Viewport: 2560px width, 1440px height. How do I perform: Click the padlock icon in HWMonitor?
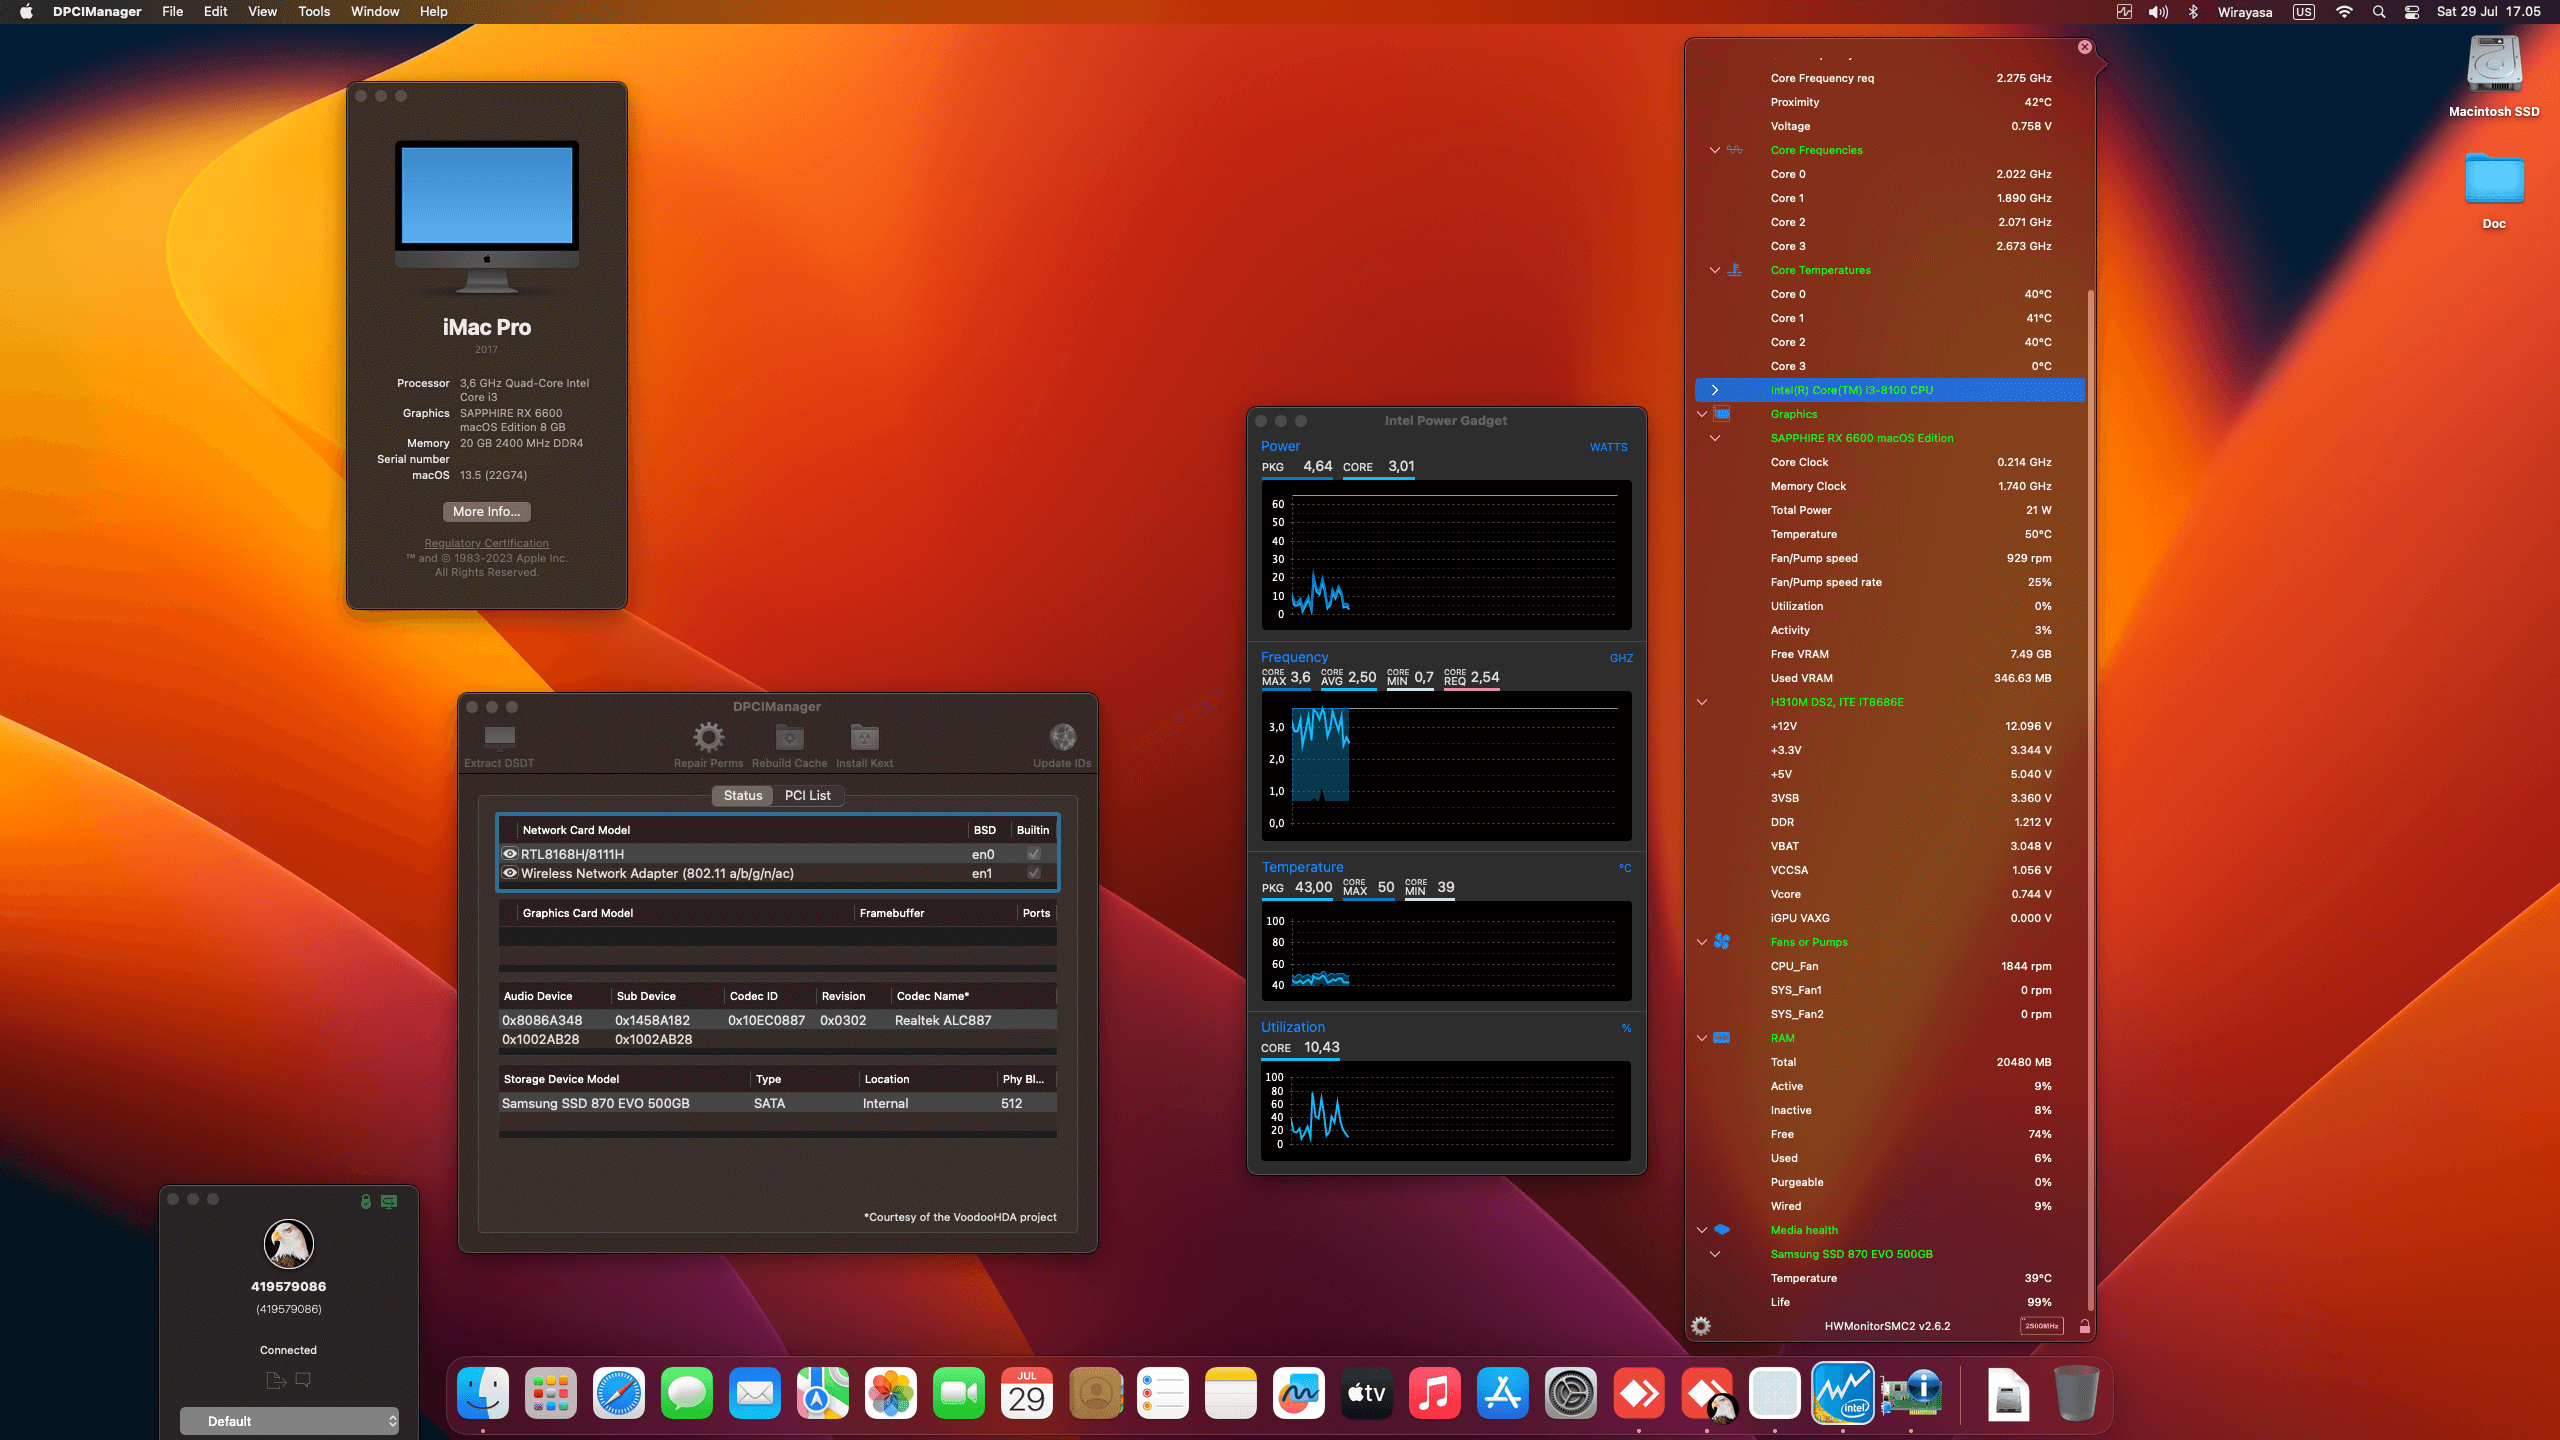pyautogui.click(x=2084, y=1327)
